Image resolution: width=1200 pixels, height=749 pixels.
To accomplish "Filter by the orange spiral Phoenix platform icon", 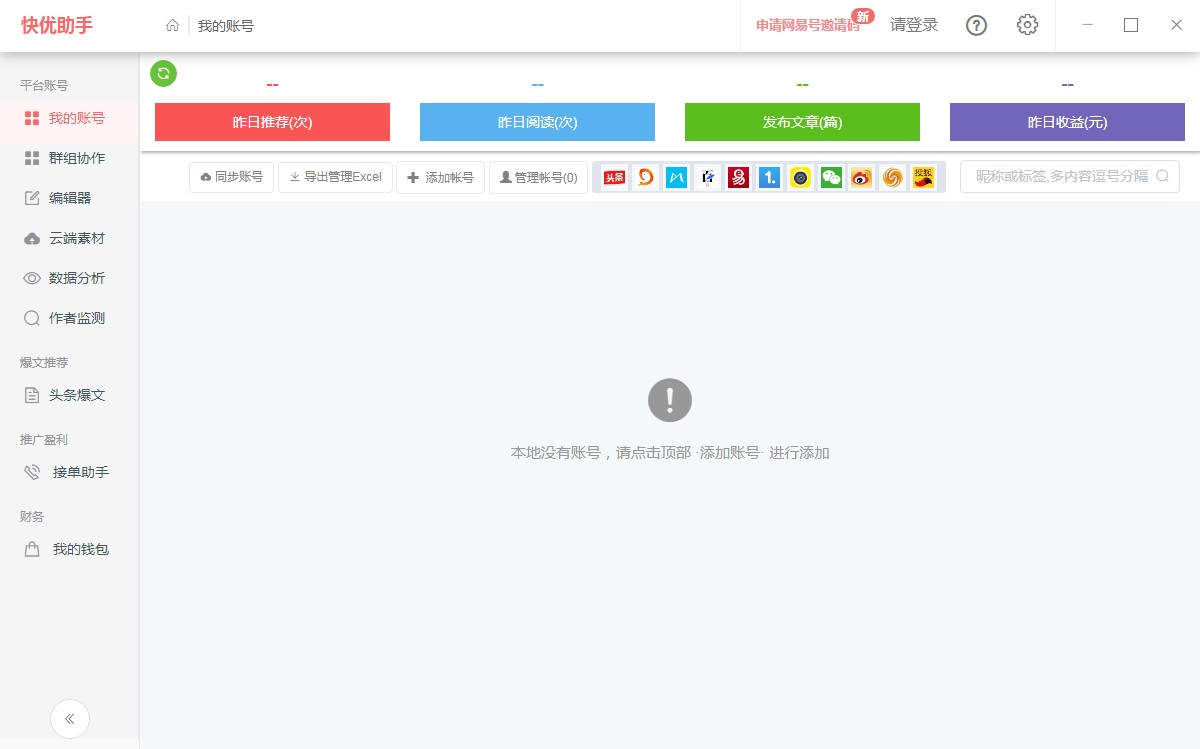I will pyautogui.click(x=892, y=177).
